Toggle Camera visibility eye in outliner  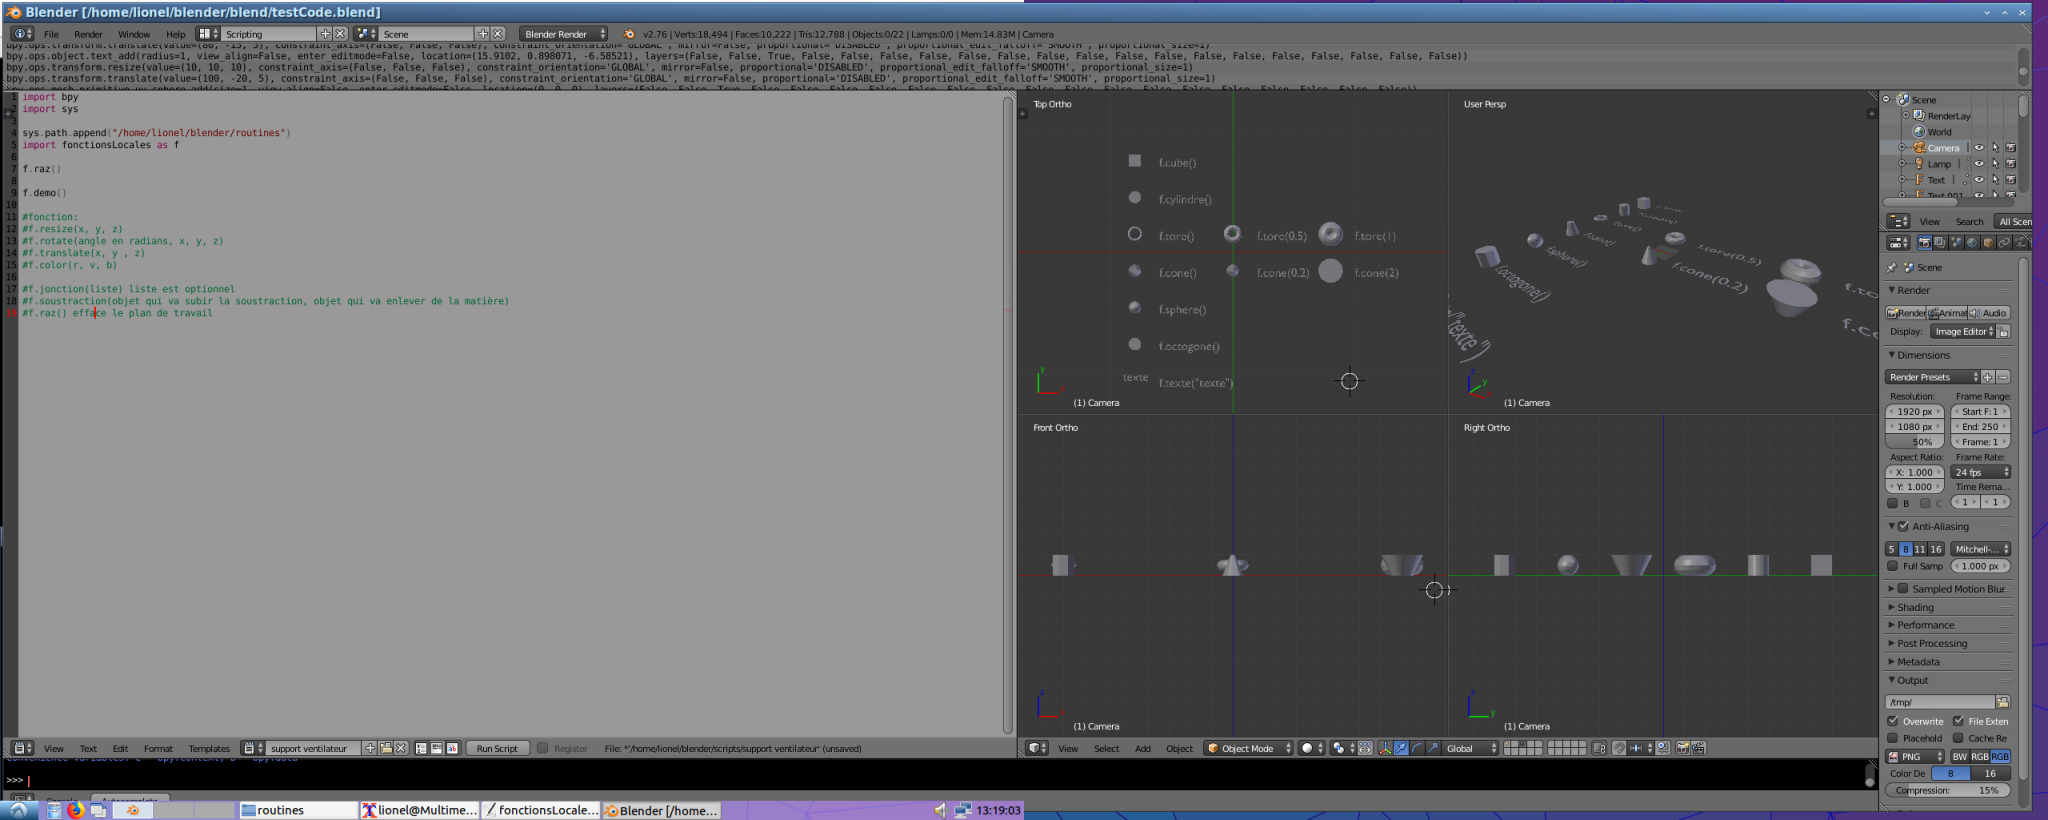point(1978,148)
